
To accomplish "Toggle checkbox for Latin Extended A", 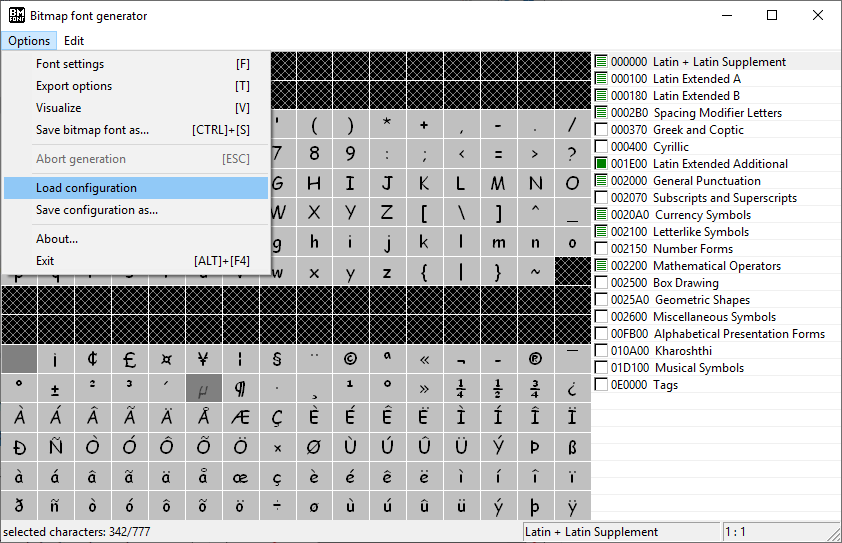I will click(601, 79).
